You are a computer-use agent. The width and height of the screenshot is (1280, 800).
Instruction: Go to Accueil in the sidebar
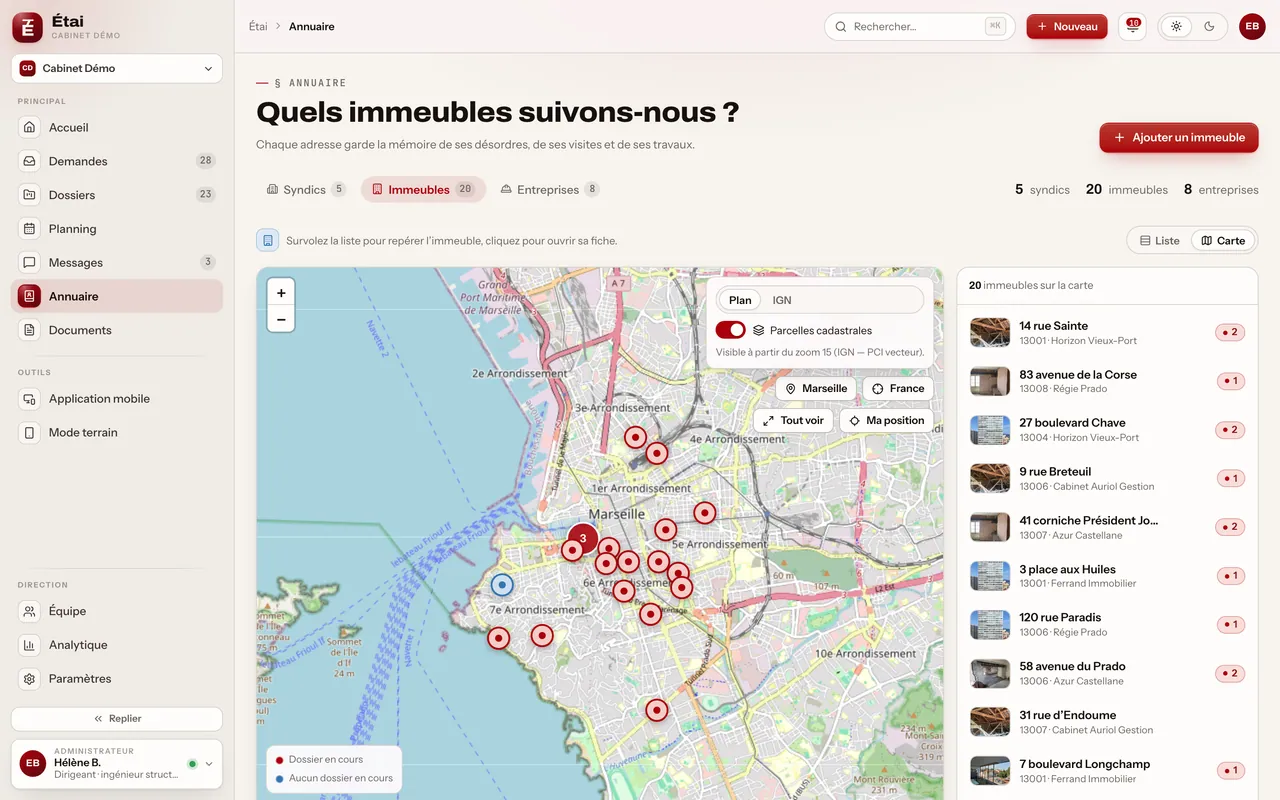pos(117,127)
